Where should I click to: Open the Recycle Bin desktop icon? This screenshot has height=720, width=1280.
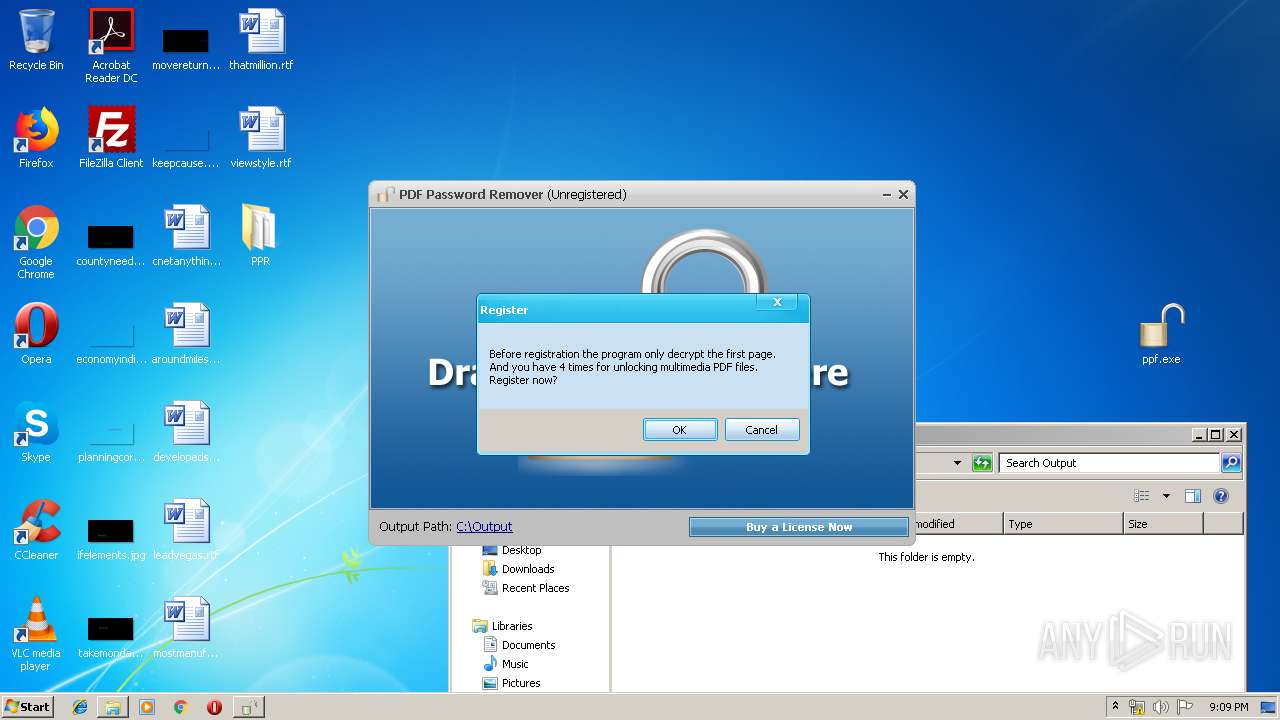point(36,40)
